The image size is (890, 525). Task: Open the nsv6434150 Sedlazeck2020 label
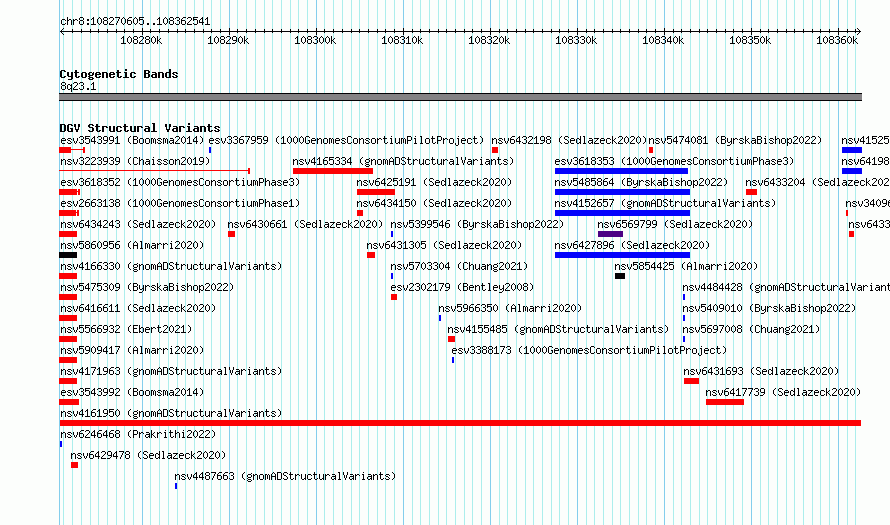pos(434,203)
